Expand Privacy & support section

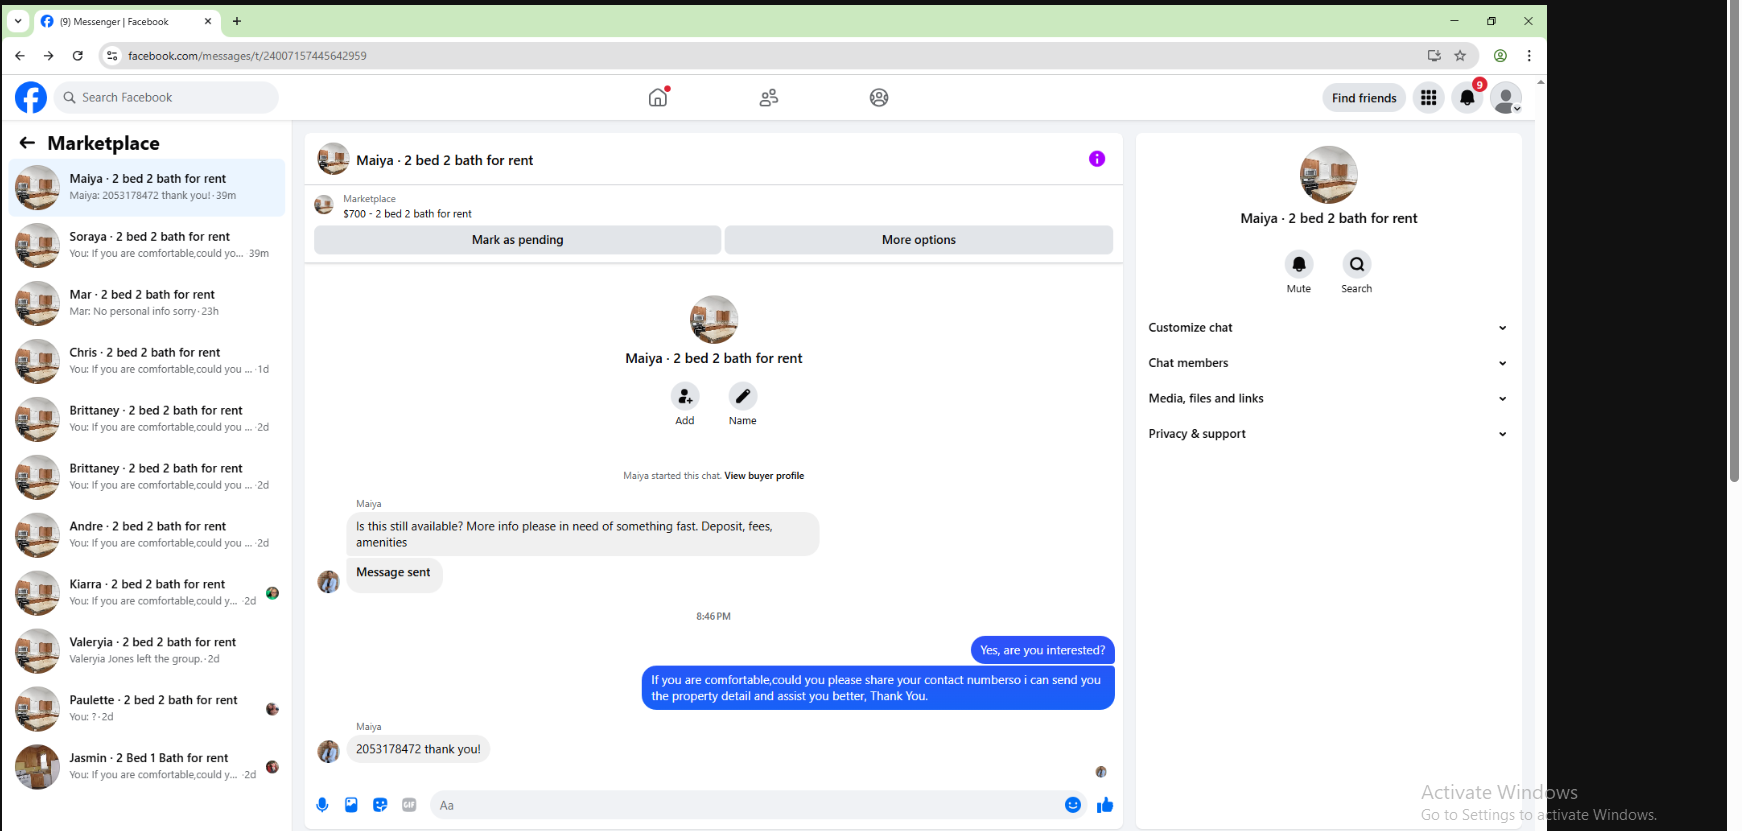[1328, 434]
